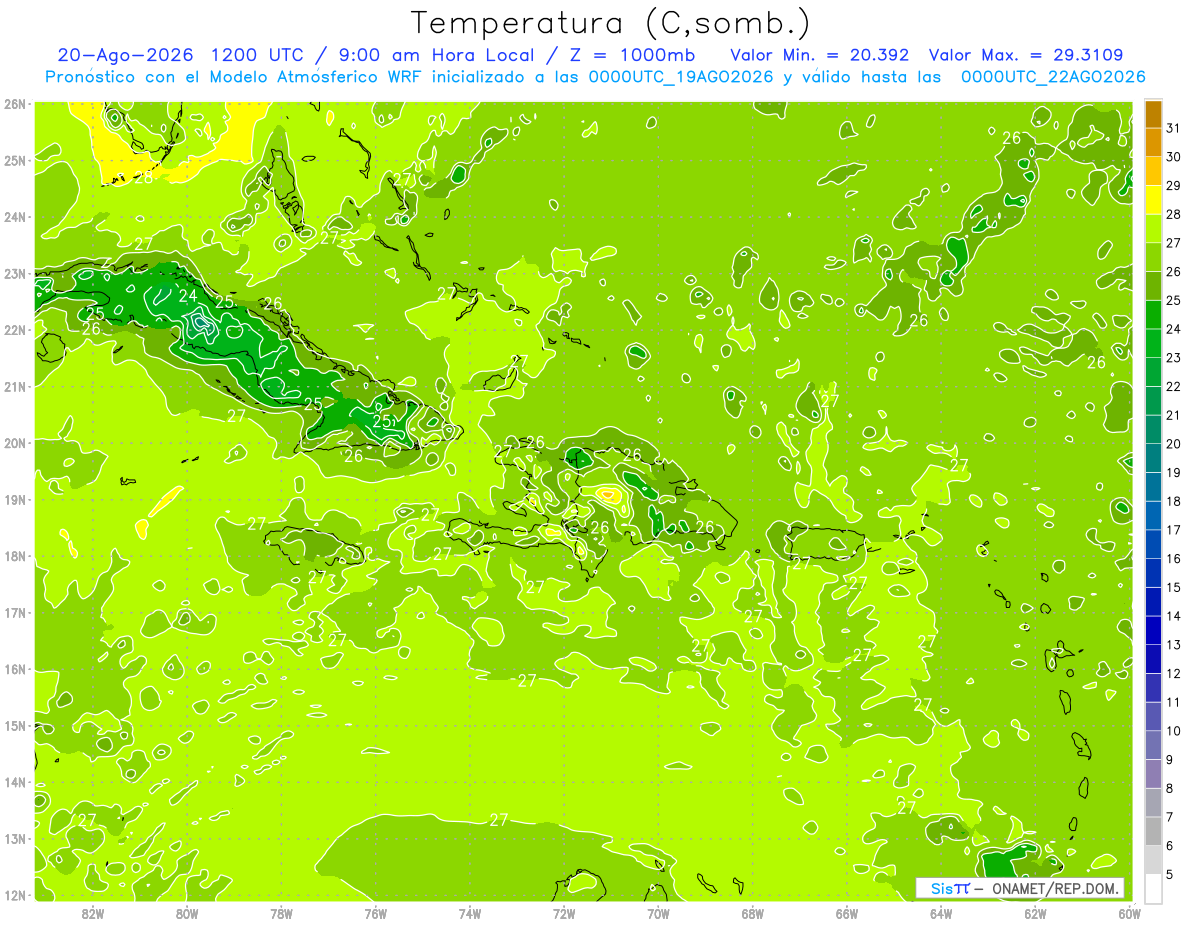Click the "24" contour label over central Cuba

pyautogui.click(x=188, y=296)
